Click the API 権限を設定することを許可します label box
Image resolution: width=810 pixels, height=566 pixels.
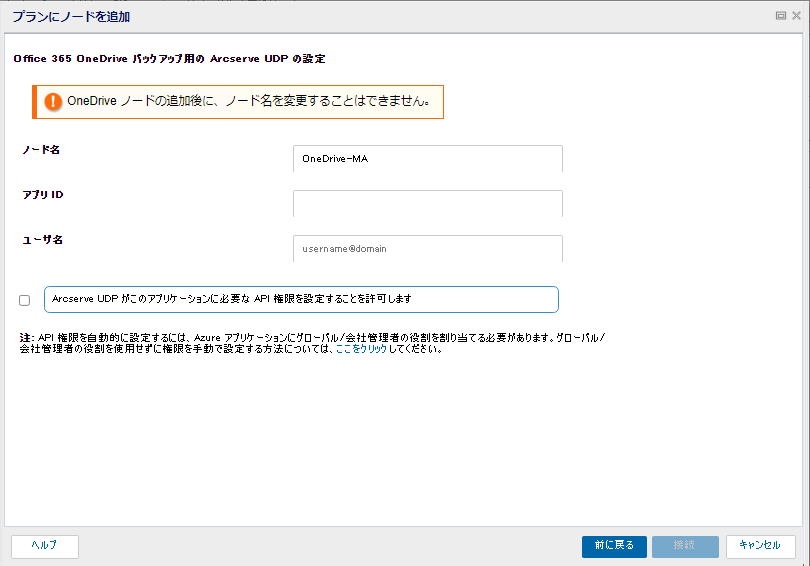click(x=301, y=300)
